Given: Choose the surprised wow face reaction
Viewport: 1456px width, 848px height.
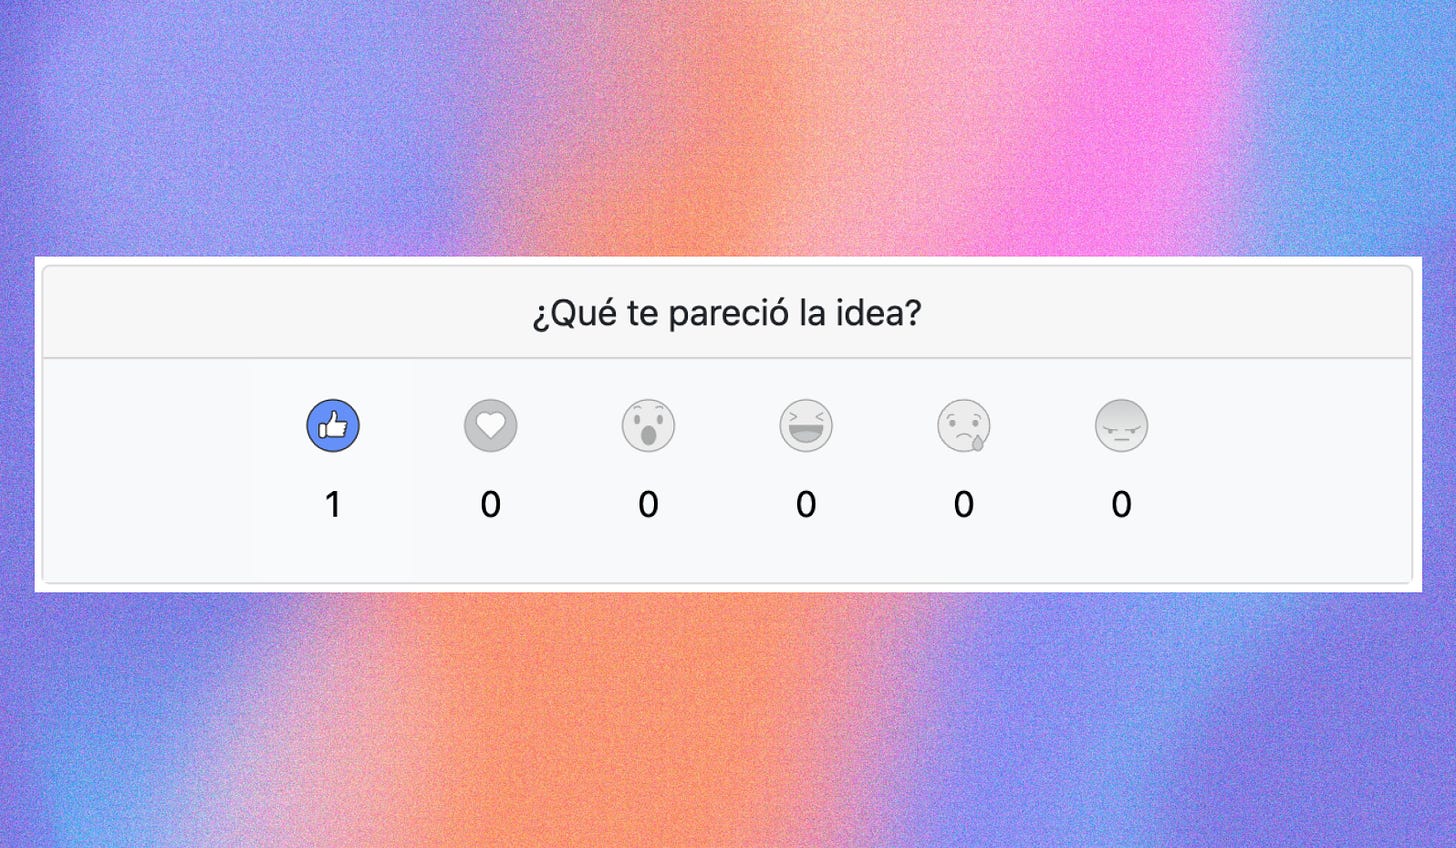Looking at the screenshot, I should pyautogui.click(x=648, y=426).
